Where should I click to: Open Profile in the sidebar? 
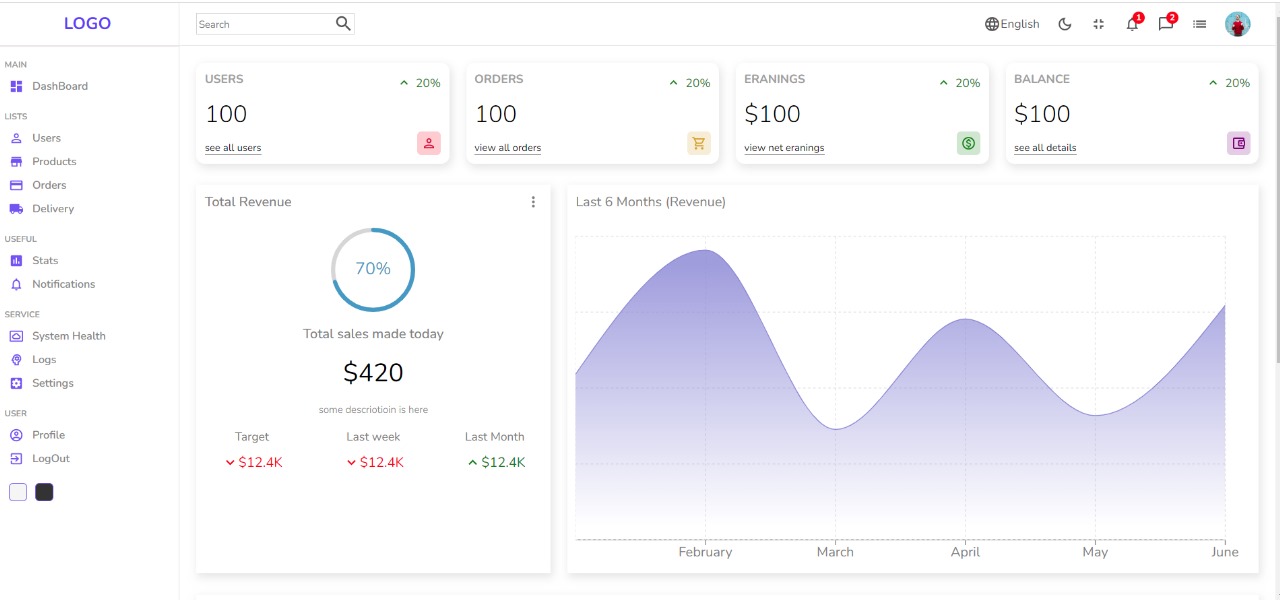point(48,435)
